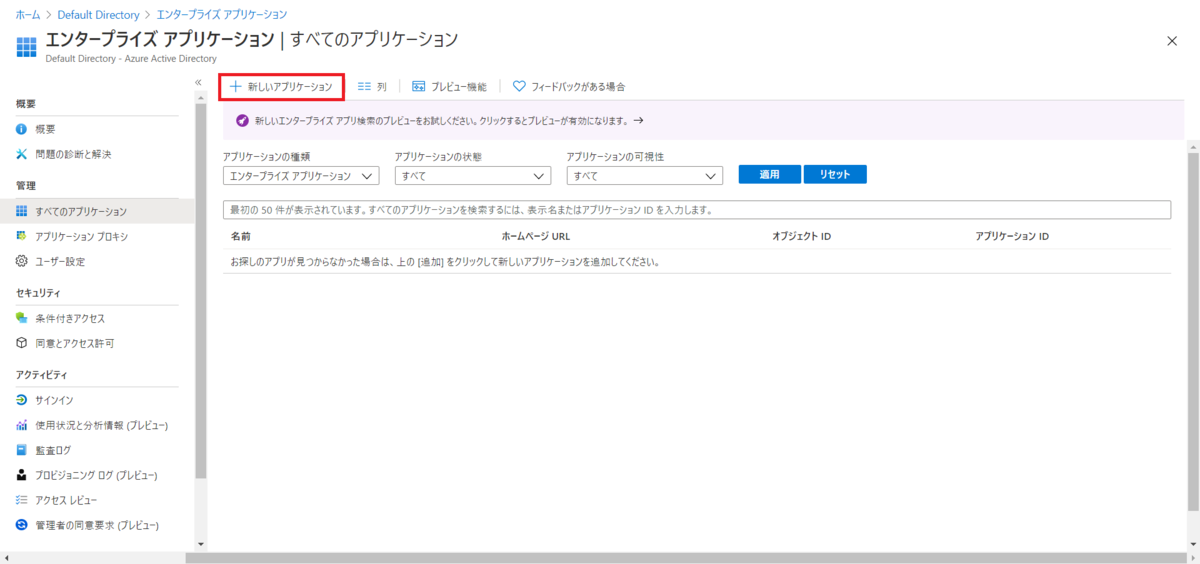This screenshot has height=564, width=1200.
Task: Click the アプリケーション ID column header
Action: (x=1012, y=237)
